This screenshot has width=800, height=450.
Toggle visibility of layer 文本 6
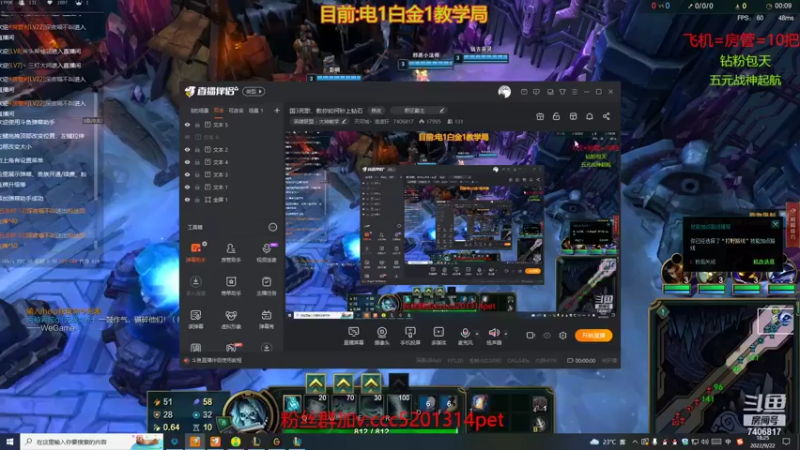pyautogui.click(x=187, y=137)
